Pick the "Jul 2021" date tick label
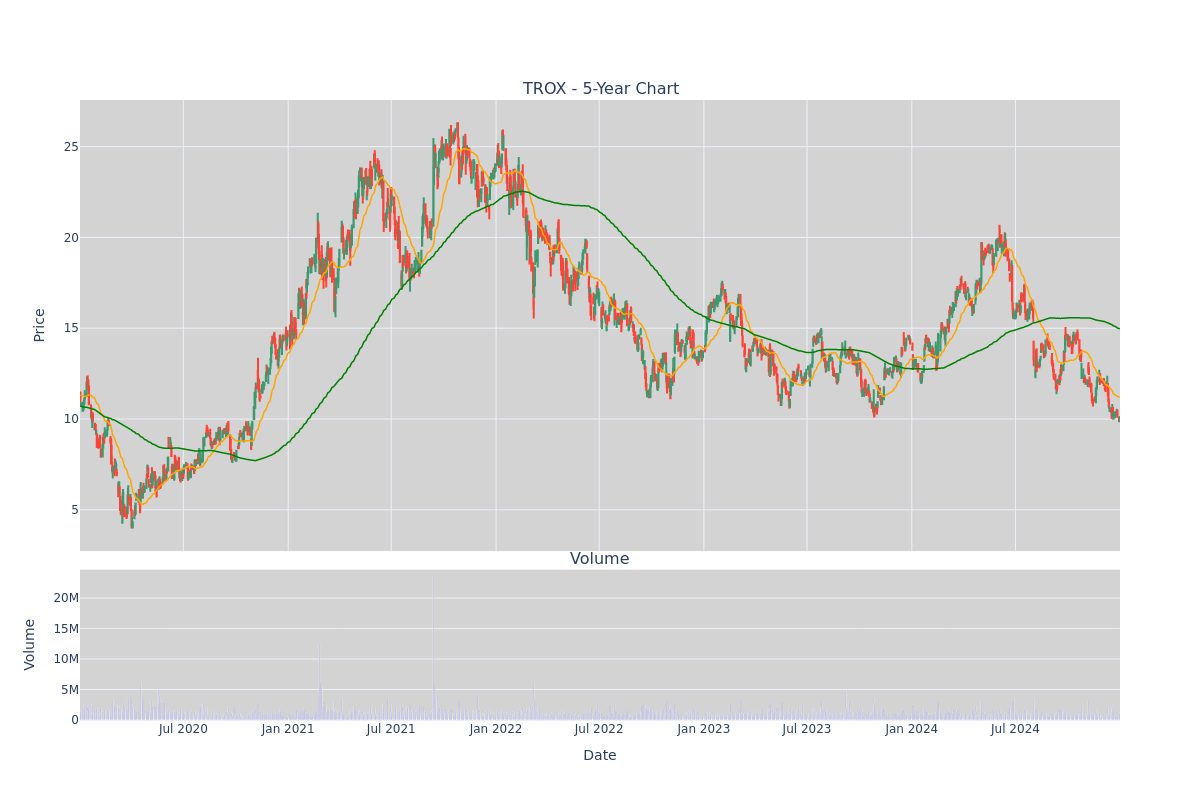1200x800 pixels. [391, 729]
